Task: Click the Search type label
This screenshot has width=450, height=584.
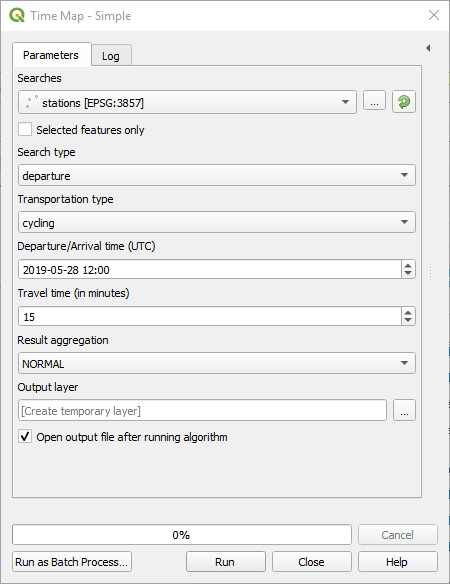Action: [x=47, y=152]
